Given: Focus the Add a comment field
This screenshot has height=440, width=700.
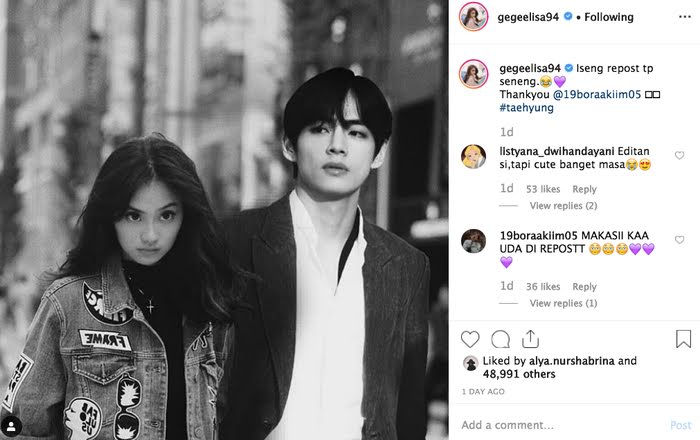Looking at the screenshot, I should 562,425.
